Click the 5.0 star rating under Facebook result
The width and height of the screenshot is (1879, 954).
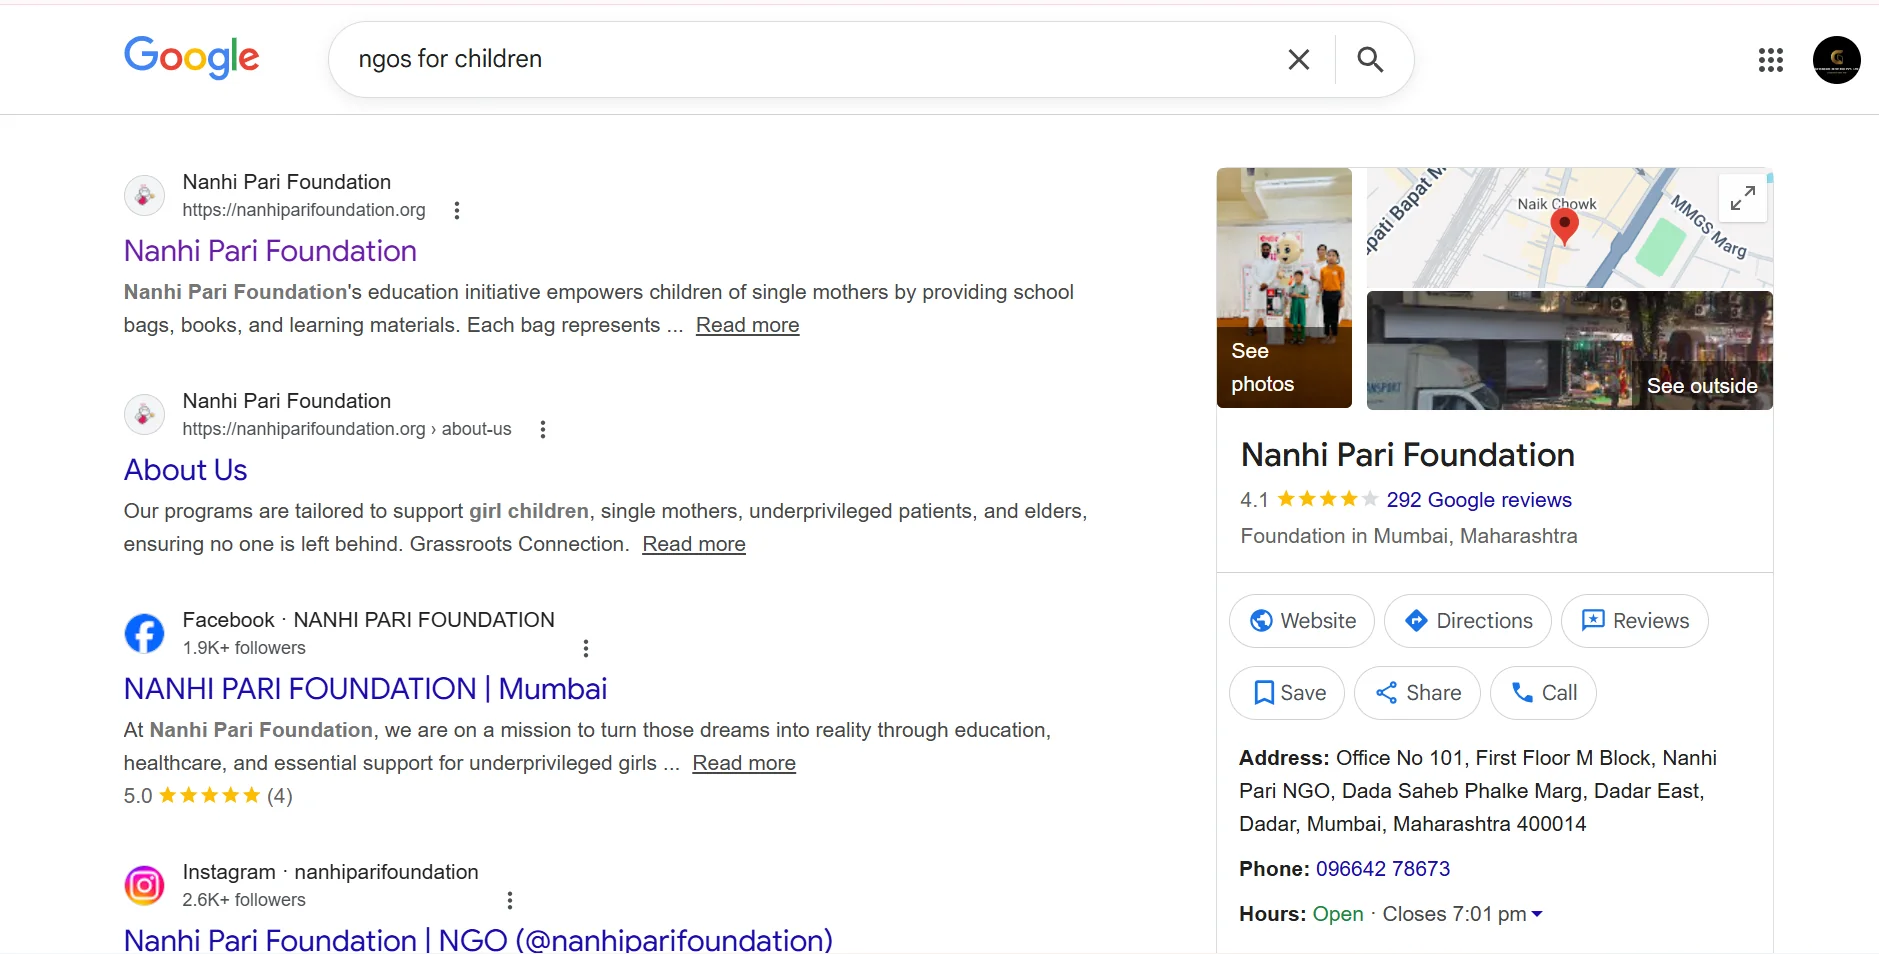point(208,796)
